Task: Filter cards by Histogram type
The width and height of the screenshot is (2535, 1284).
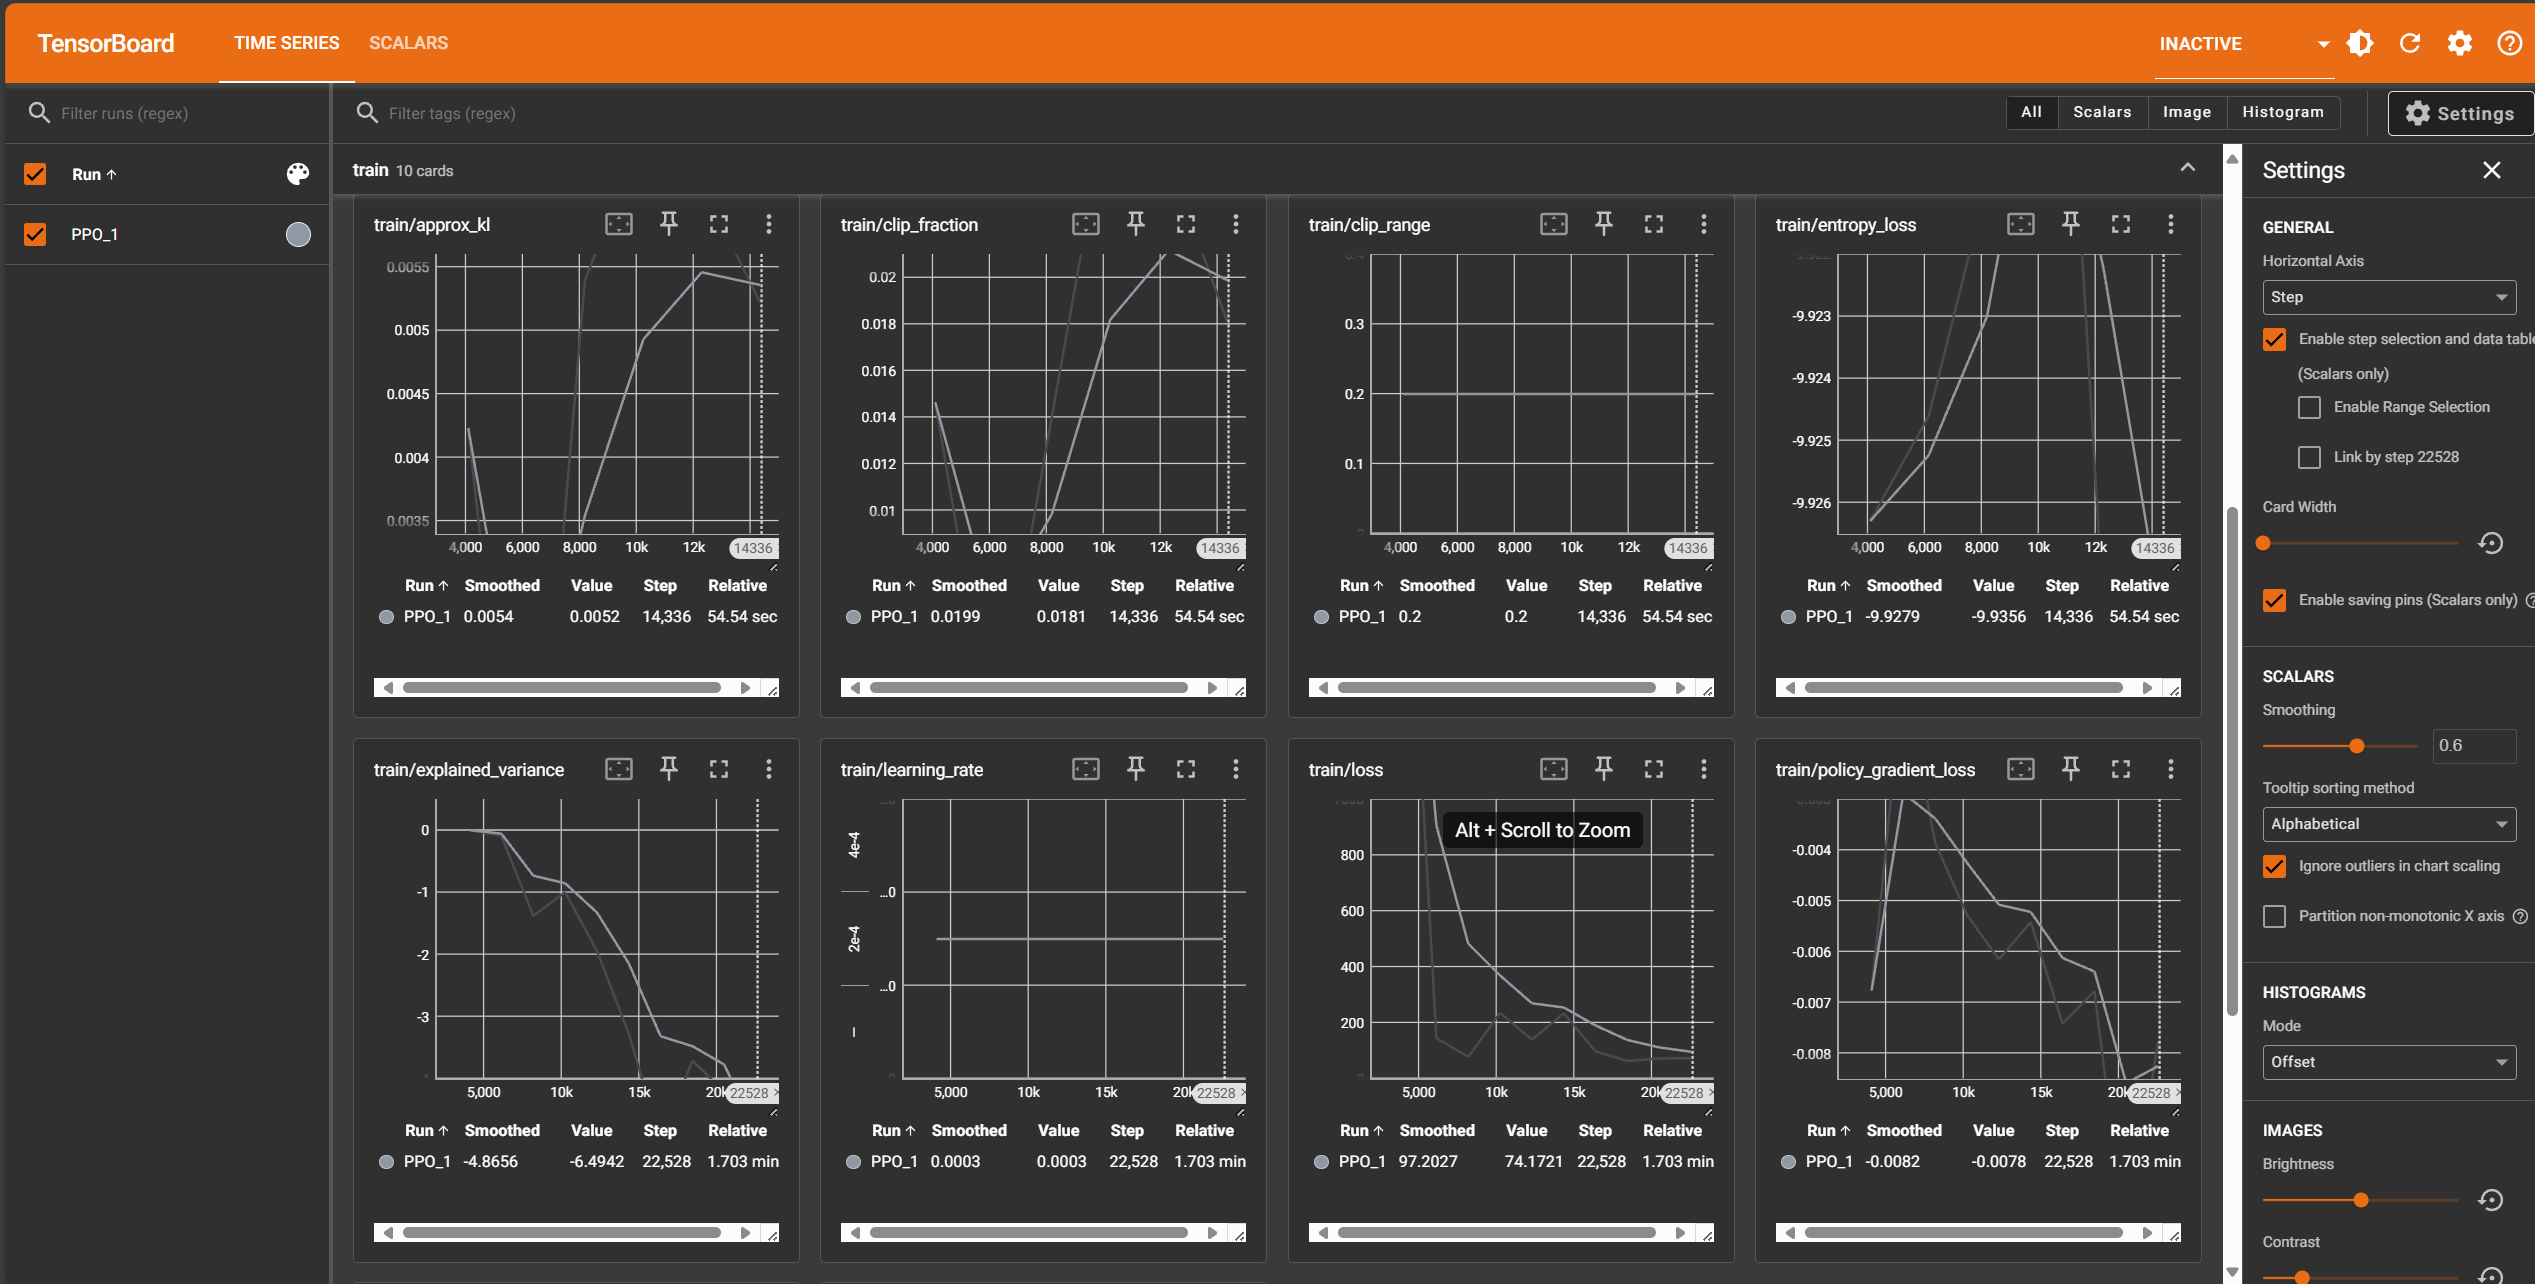Action: tap(2282, 112)
